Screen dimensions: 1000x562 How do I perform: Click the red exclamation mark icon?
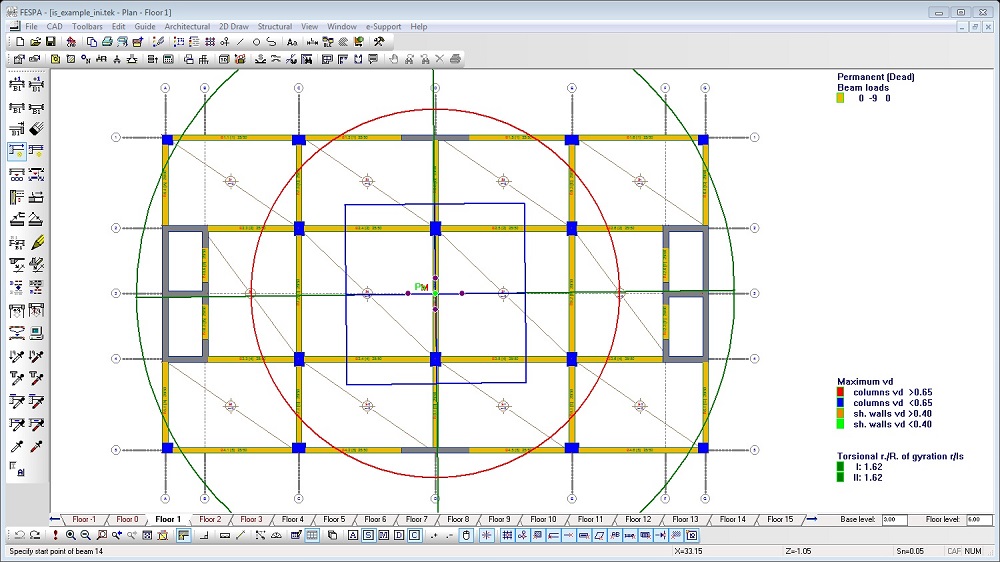[55, 535]
